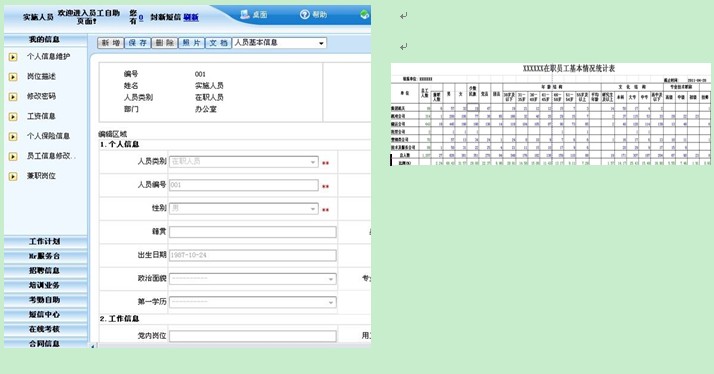Click the 桌面 desktop icon in header

(x=245, y=15)
